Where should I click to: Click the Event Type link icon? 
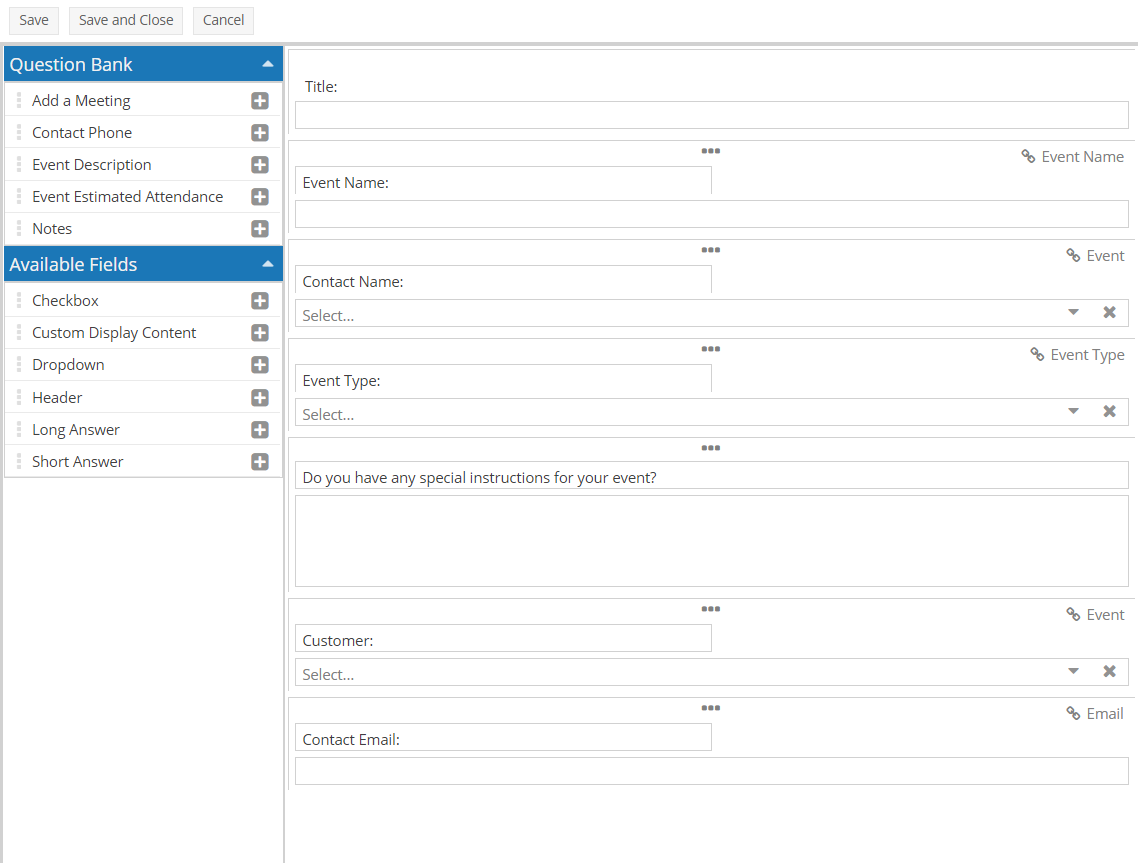1037,354
